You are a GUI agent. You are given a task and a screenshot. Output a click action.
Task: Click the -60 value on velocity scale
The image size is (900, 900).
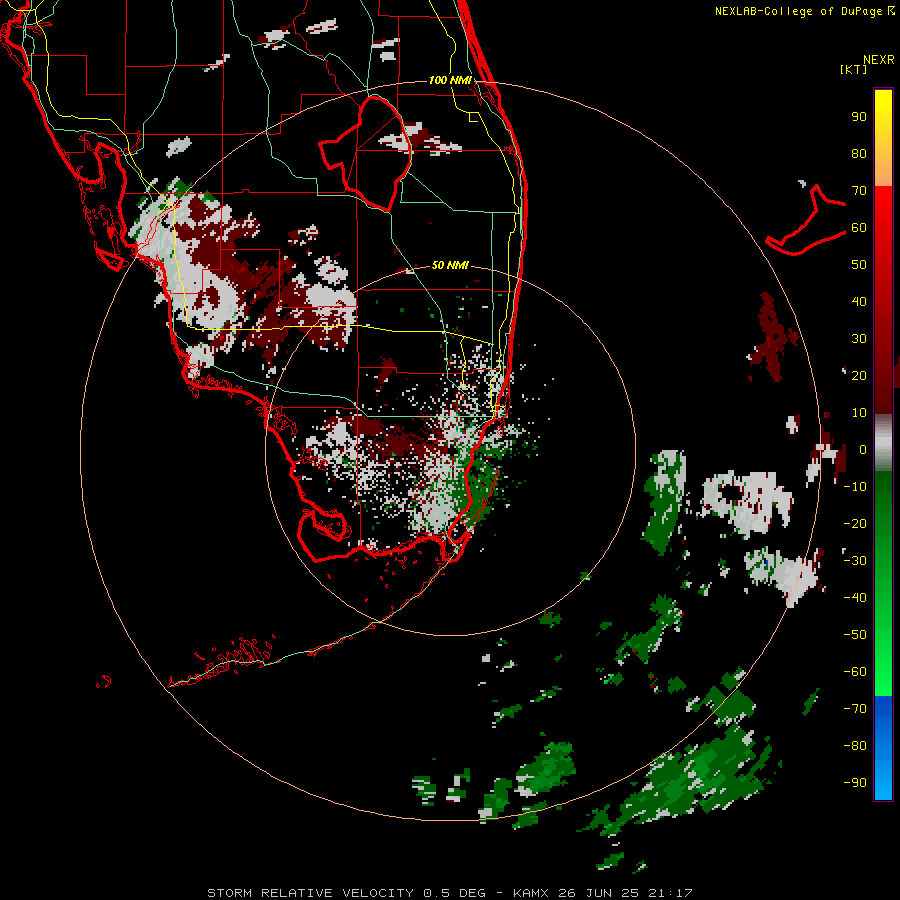855,672
